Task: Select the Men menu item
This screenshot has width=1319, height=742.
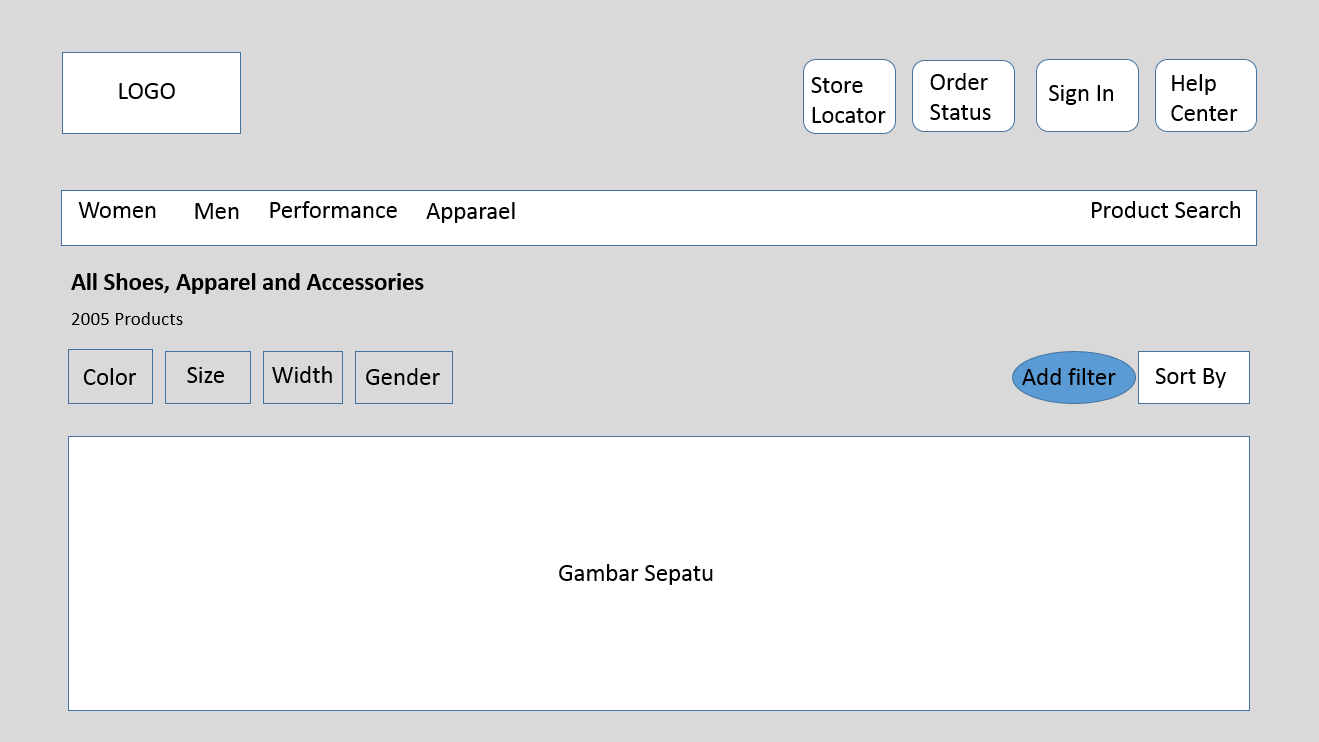Action: pos(217,212)
